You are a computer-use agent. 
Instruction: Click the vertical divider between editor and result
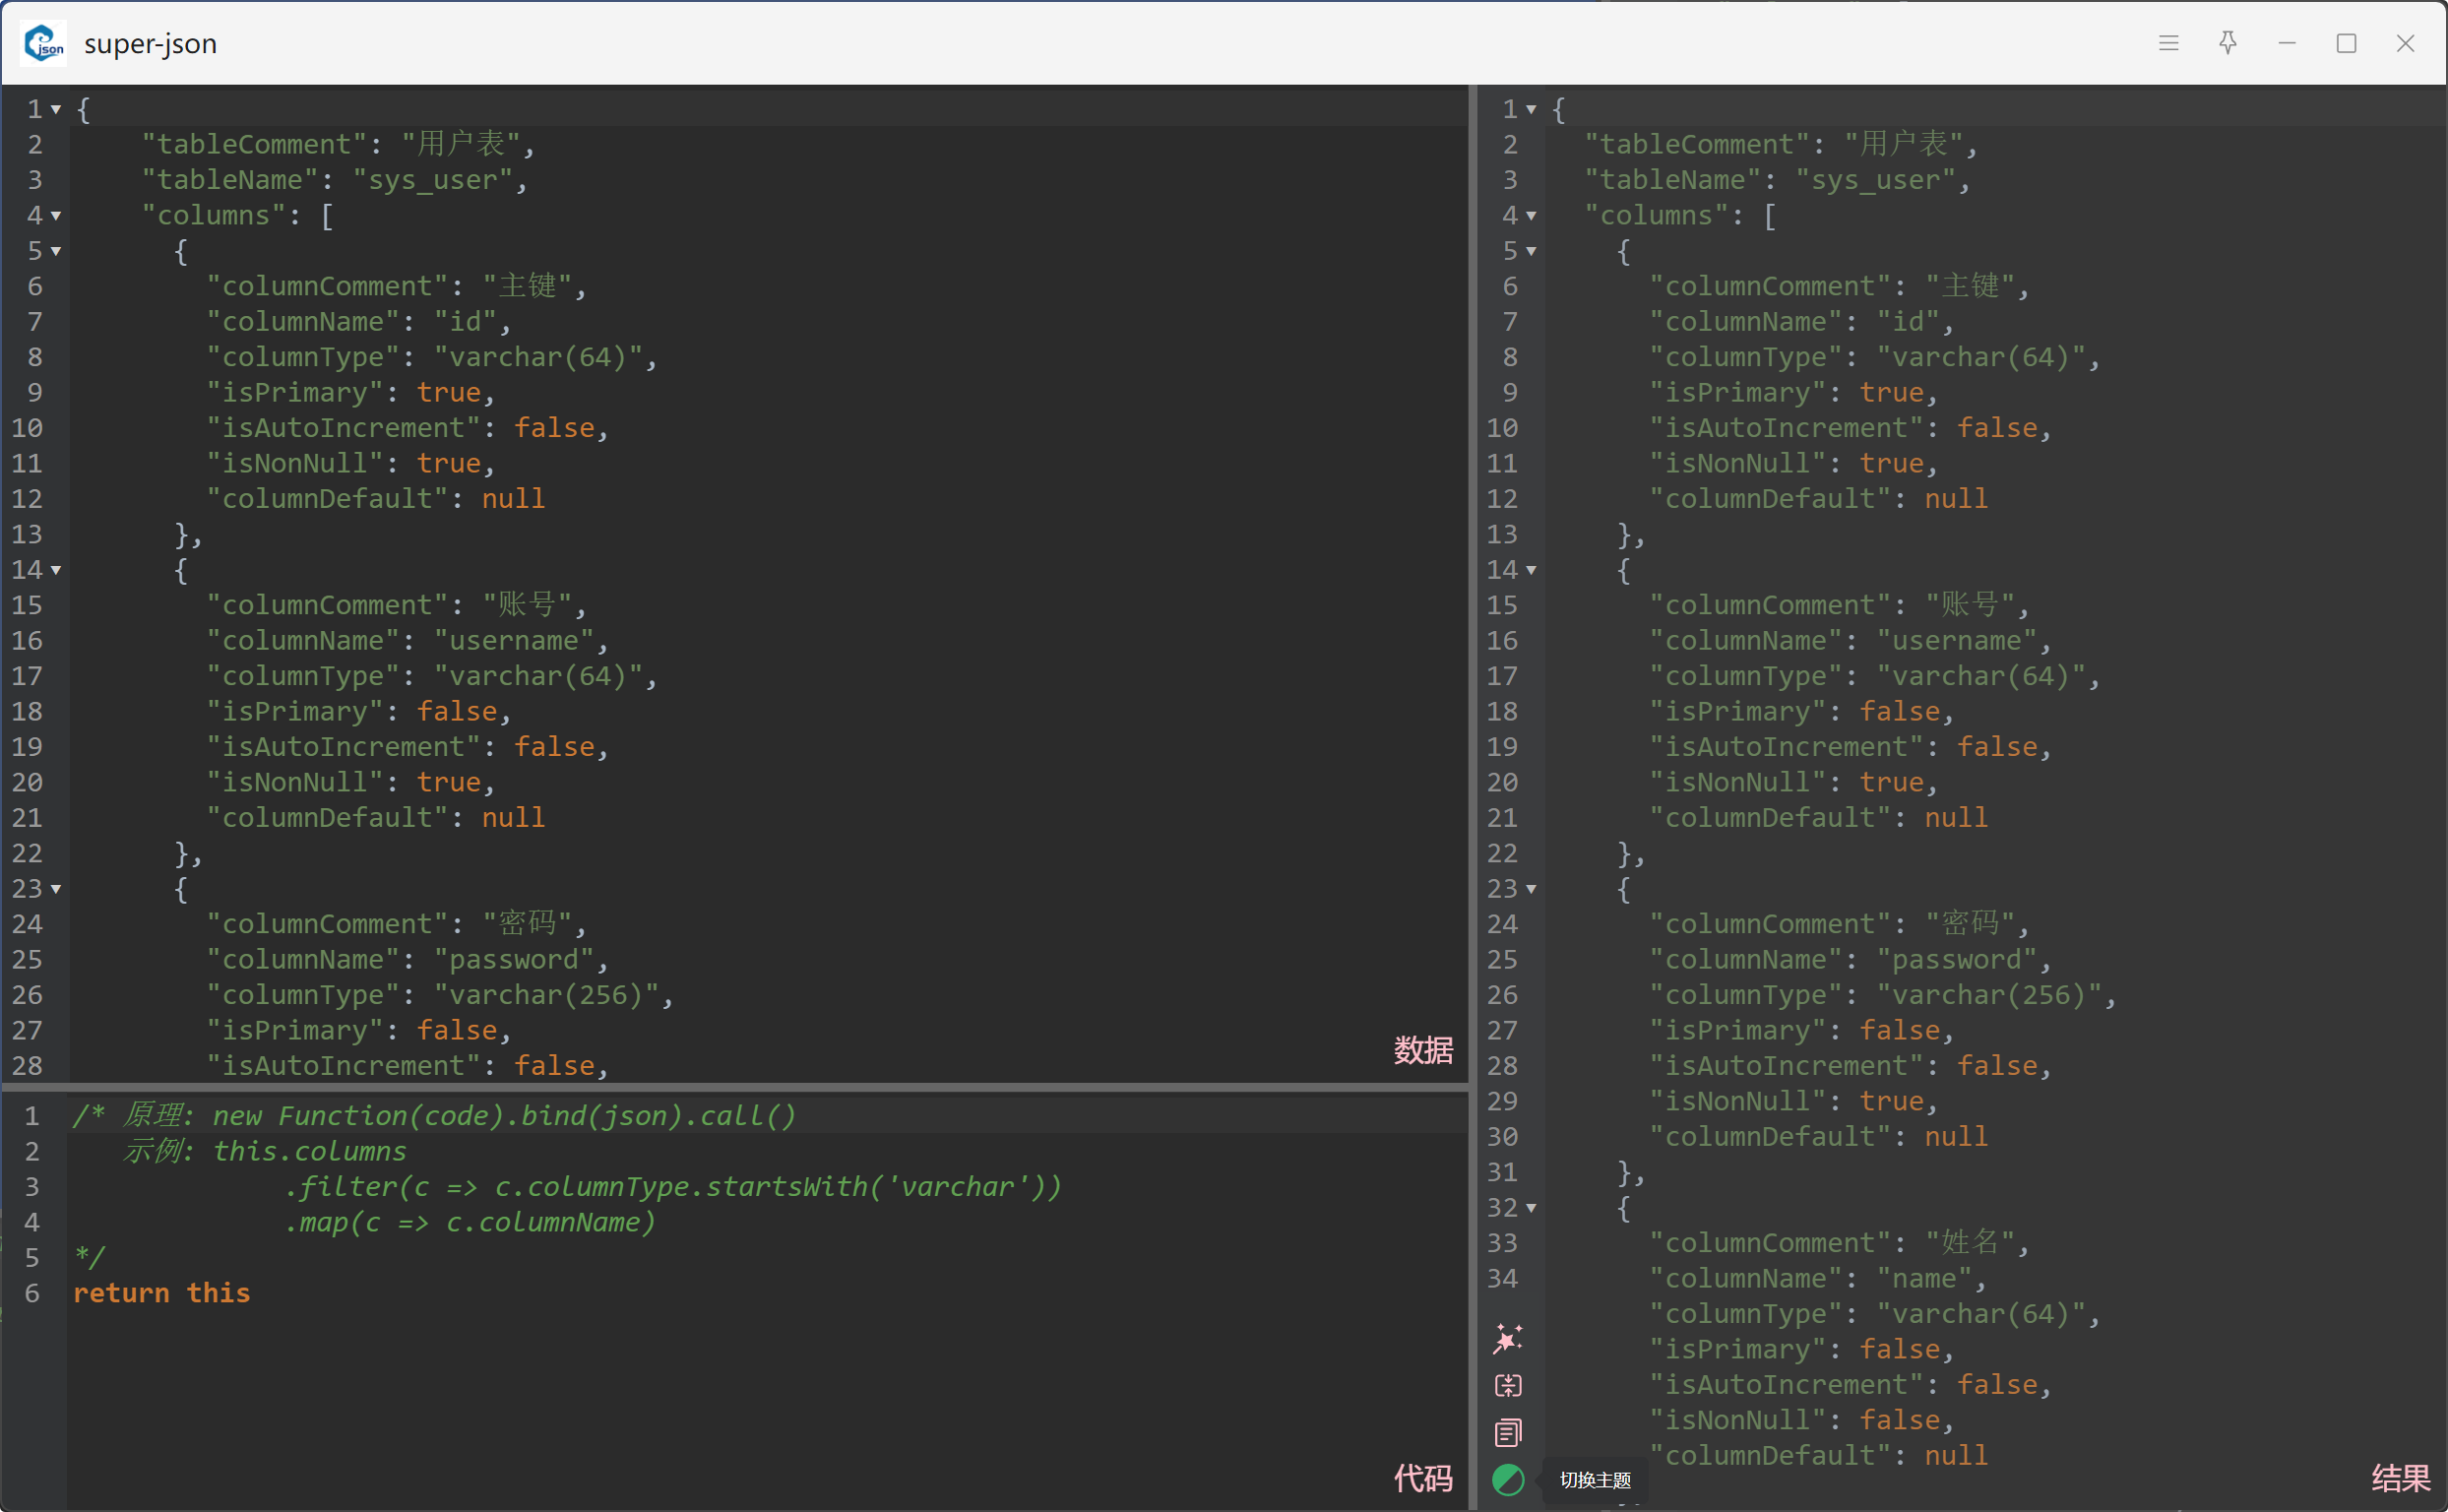[1473, 798]
